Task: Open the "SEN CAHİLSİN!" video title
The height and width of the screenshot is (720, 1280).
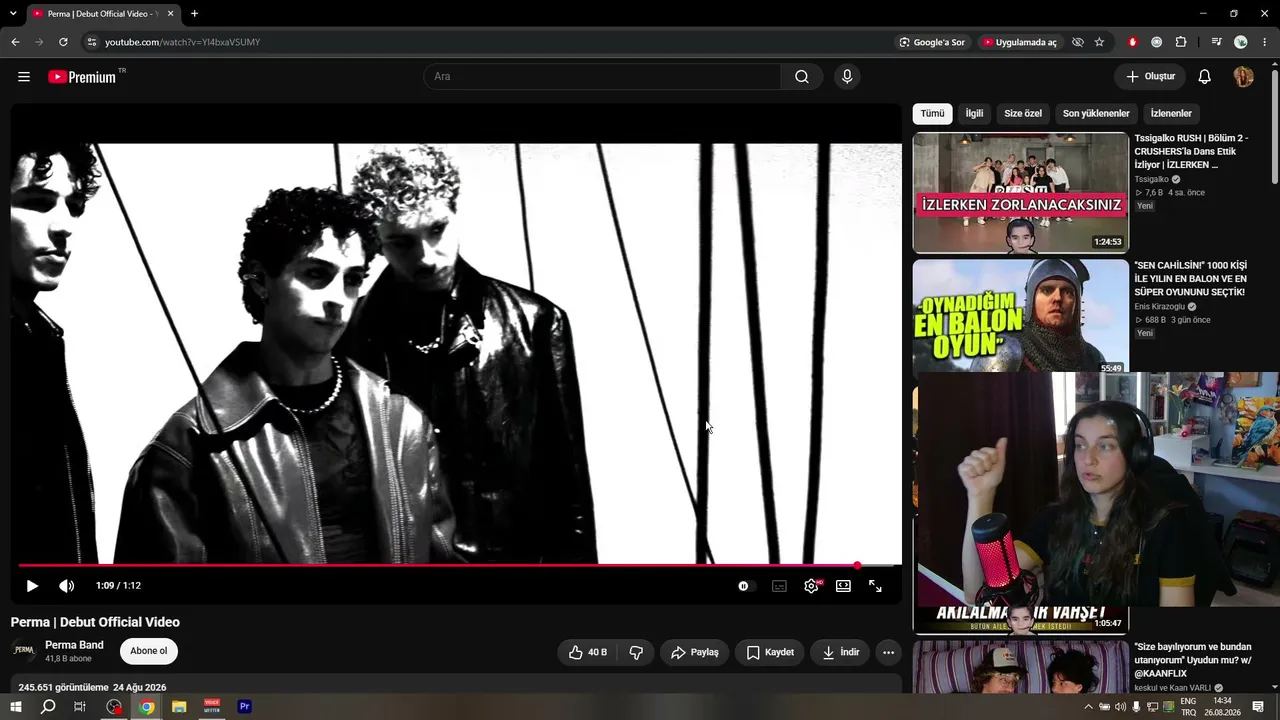Action: coord(1190,279)
